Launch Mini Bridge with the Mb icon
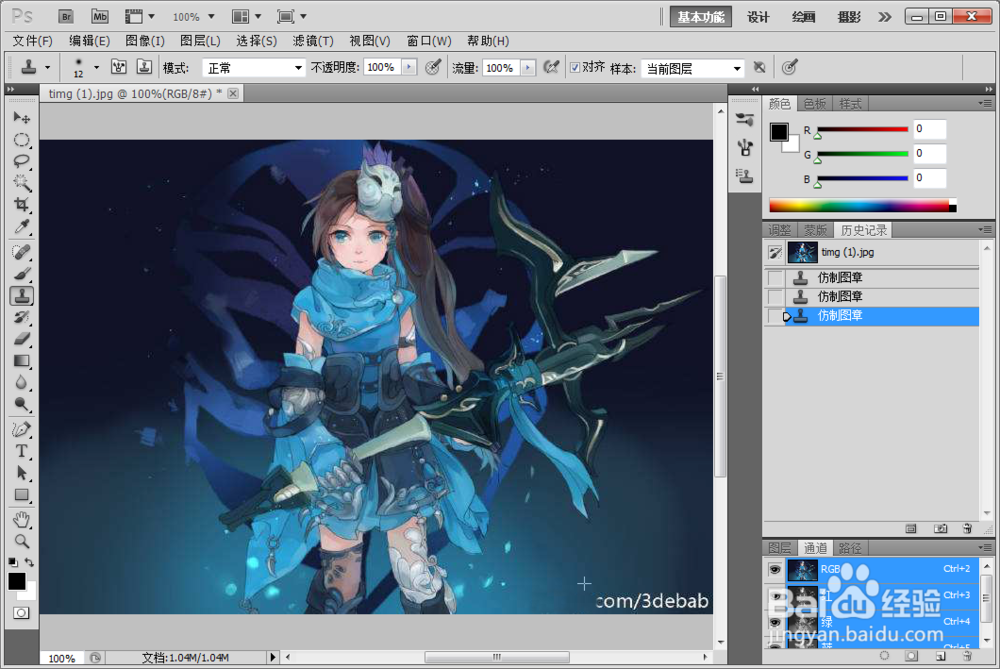Image resolution: width=1000 pixels, height=669 pixels. 99,17
